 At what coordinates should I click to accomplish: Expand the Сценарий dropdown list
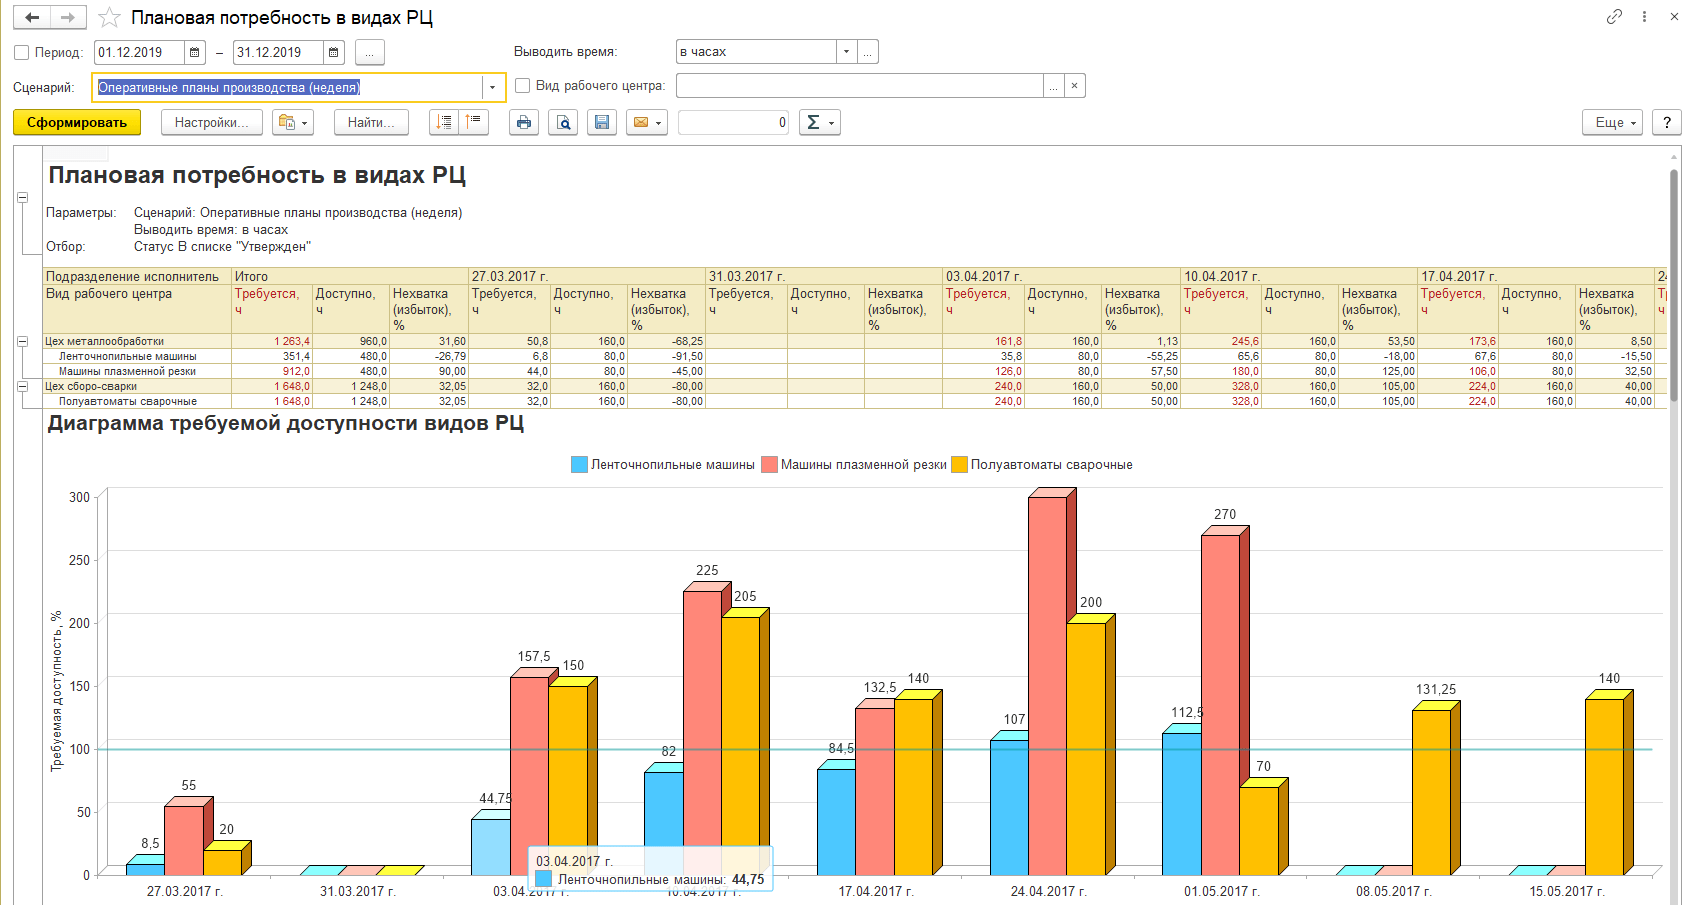492,88
